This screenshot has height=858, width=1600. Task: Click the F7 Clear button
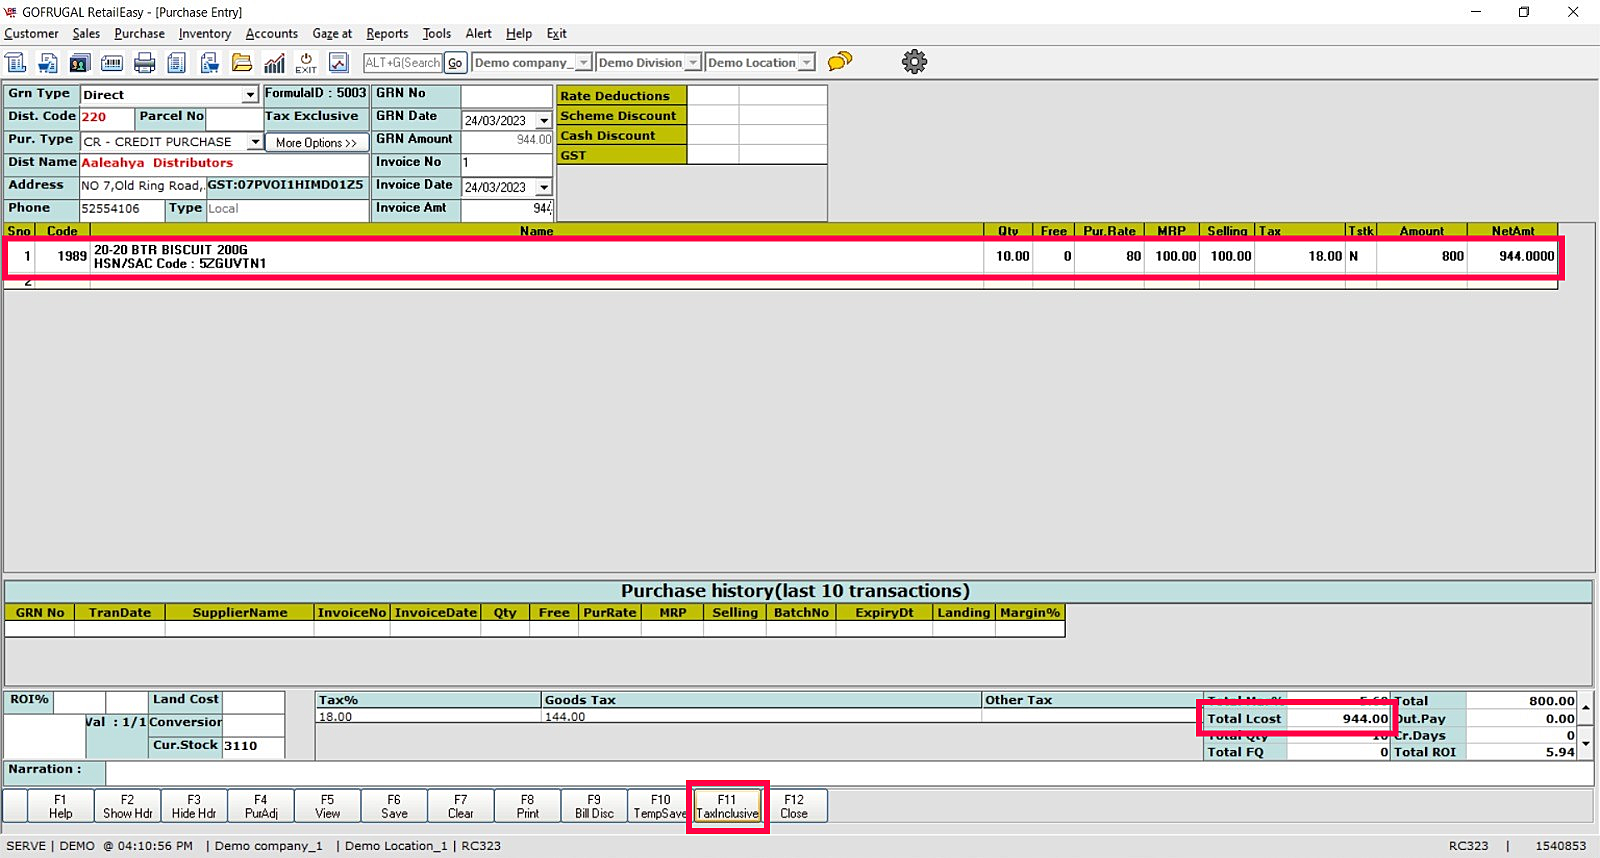tap(461, 806)
